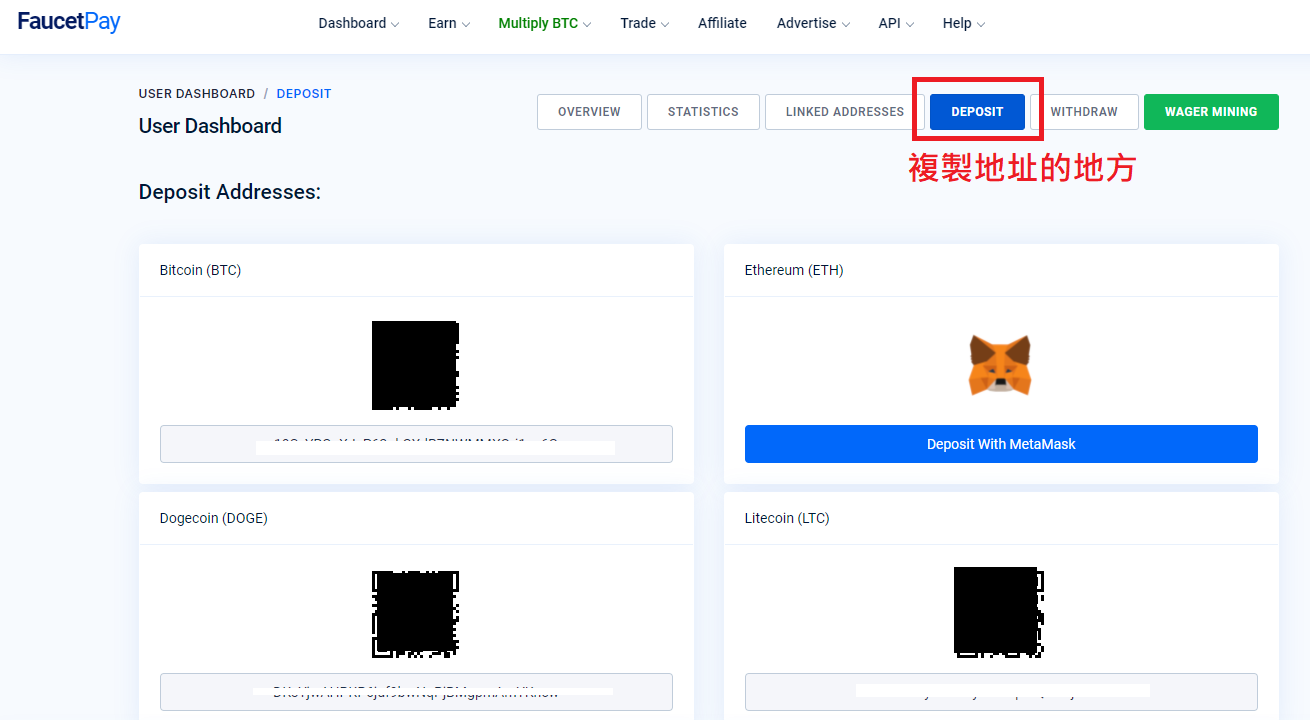Click the MetaMask fox icon
The height and width of the screenshot is (720, 1310).
coord(1000,365)
